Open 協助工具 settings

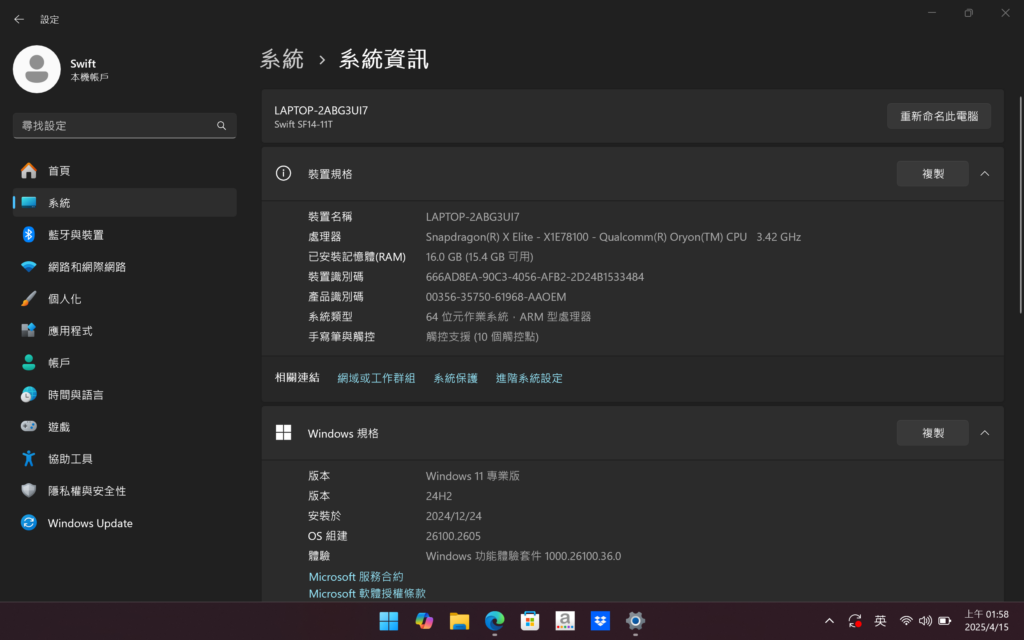tap(125, 458)
